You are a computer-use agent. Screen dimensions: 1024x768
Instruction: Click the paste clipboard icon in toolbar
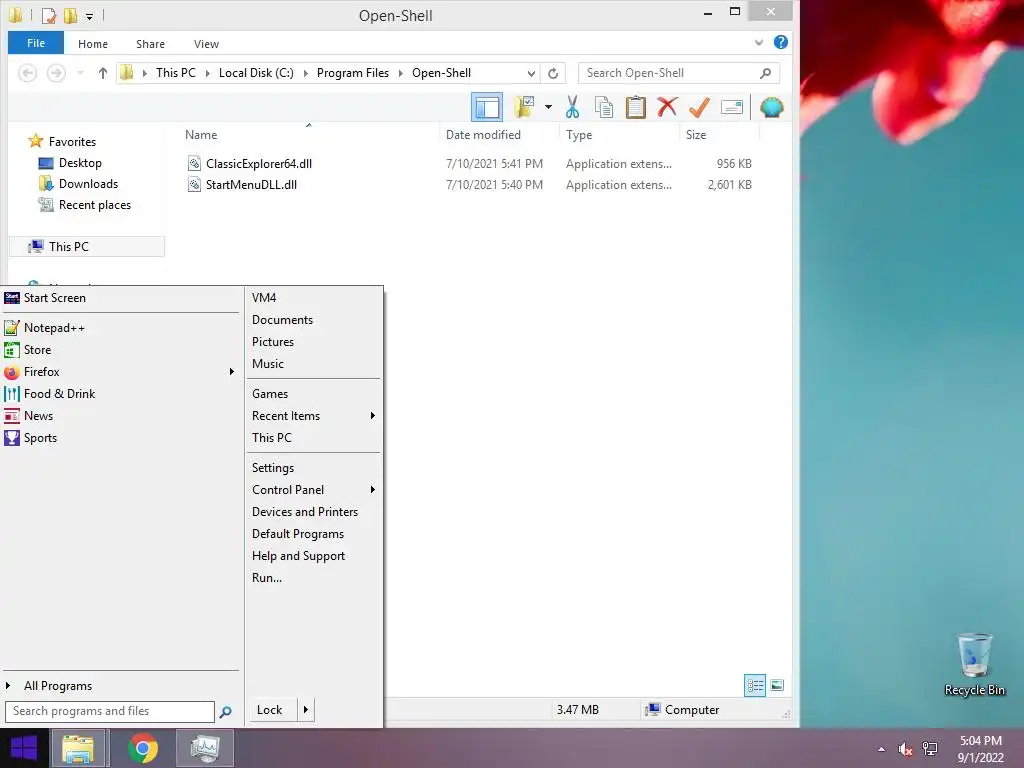(x=635, y=107)
